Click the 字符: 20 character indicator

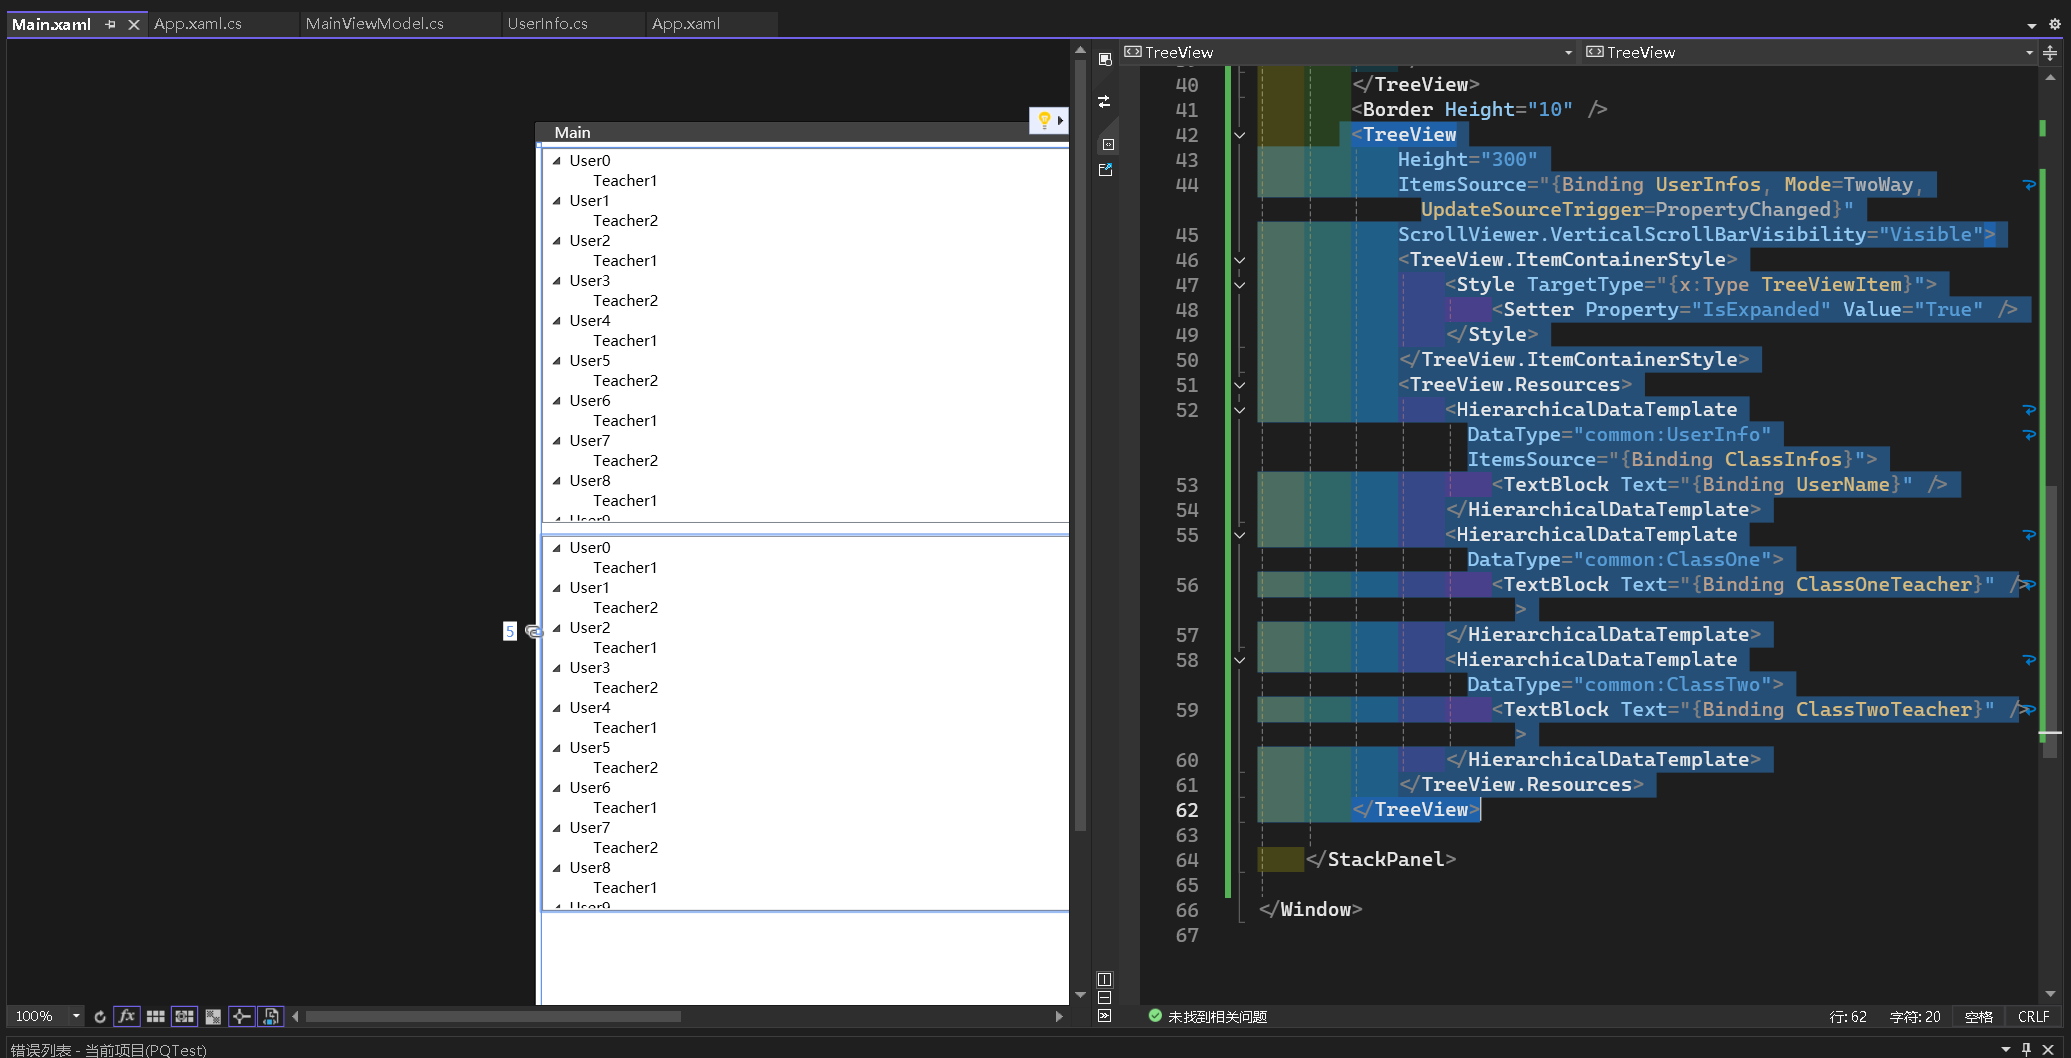point(1915,1016)
